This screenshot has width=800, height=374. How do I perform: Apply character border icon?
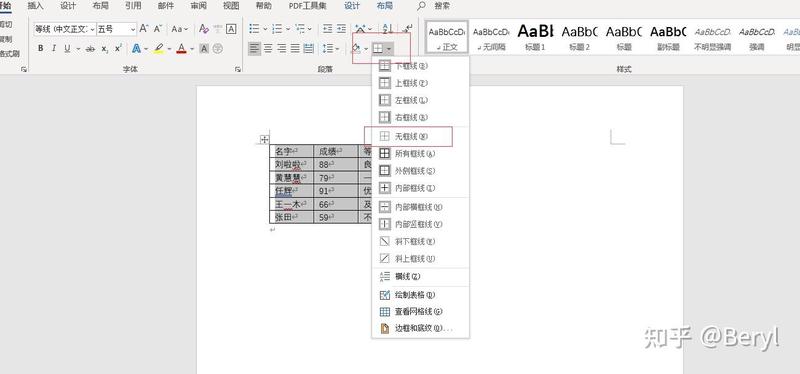pyautogui.click(x=231, y=29)
